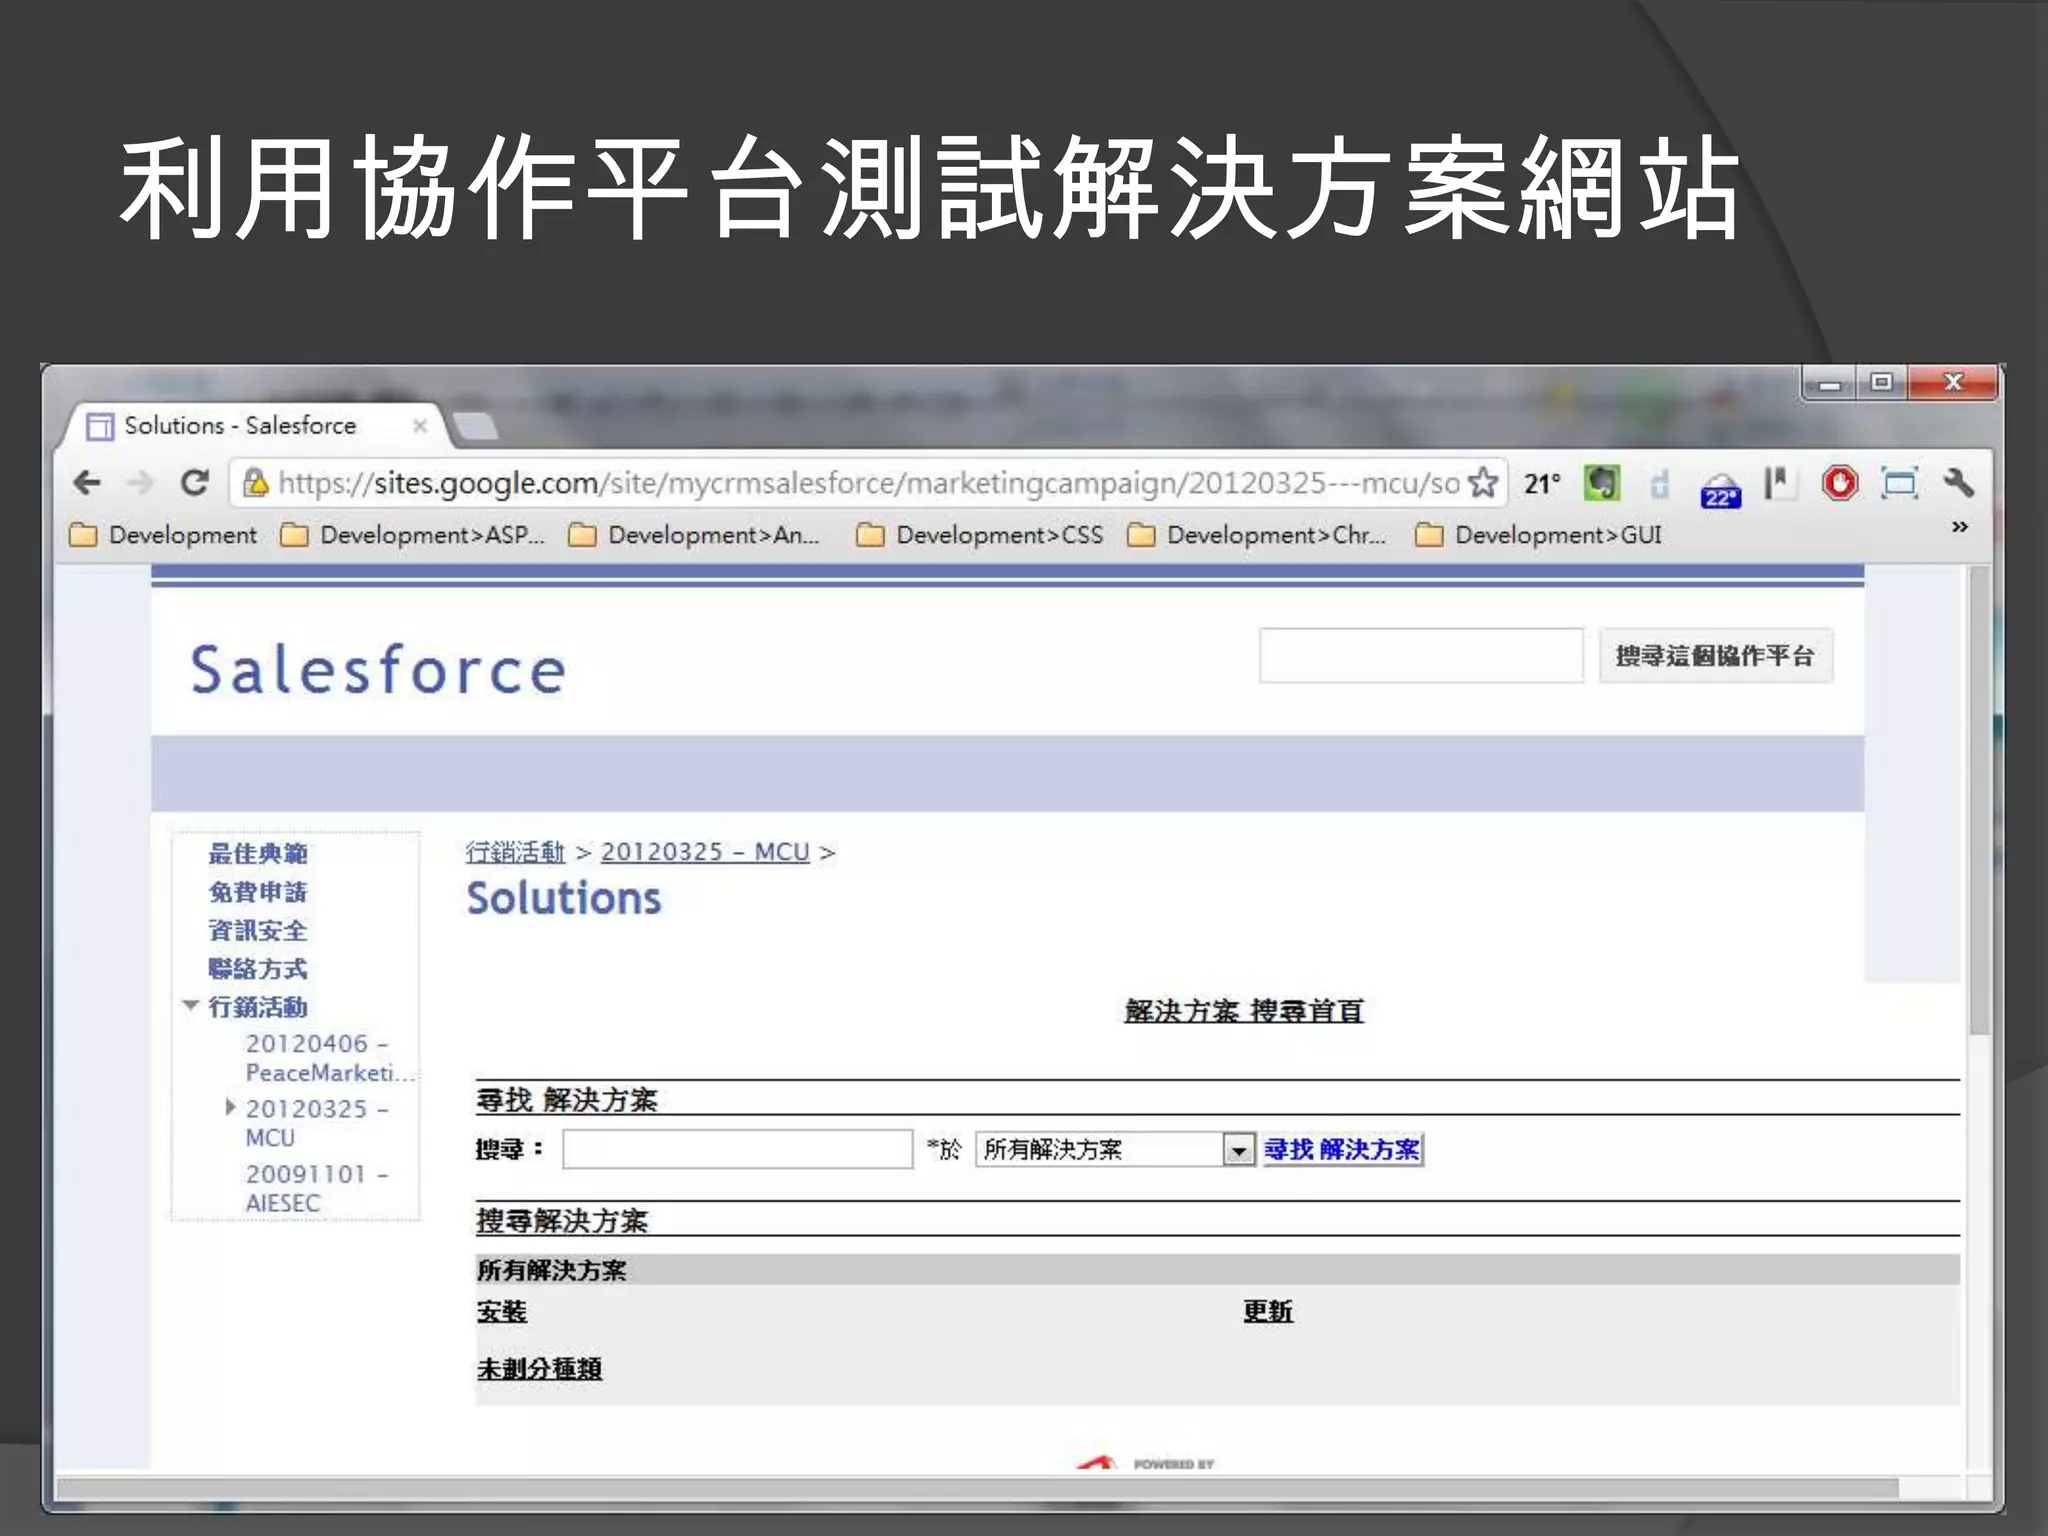Click the 搜尋 solution text field
Screen dimensions: 2048x1536
click(738, 1149)
